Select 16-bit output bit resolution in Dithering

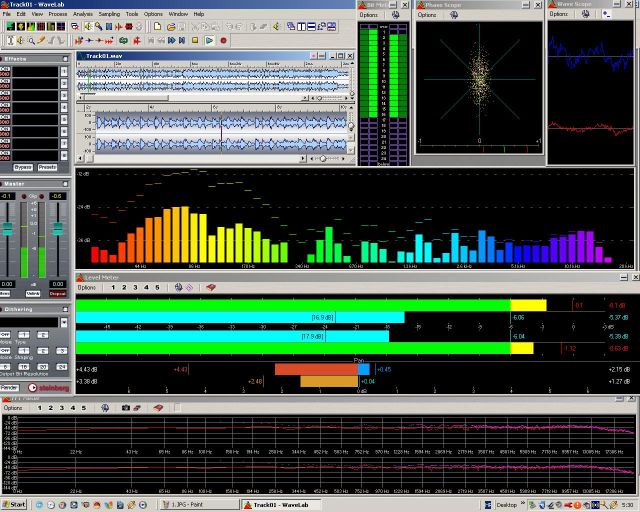(24, 367)
